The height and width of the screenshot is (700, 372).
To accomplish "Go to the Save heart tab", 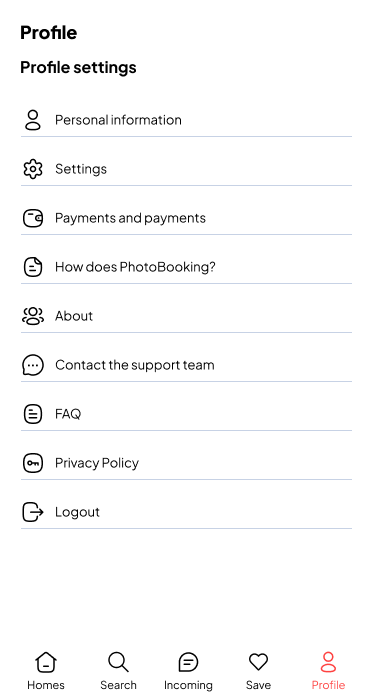I will [258, 671].
